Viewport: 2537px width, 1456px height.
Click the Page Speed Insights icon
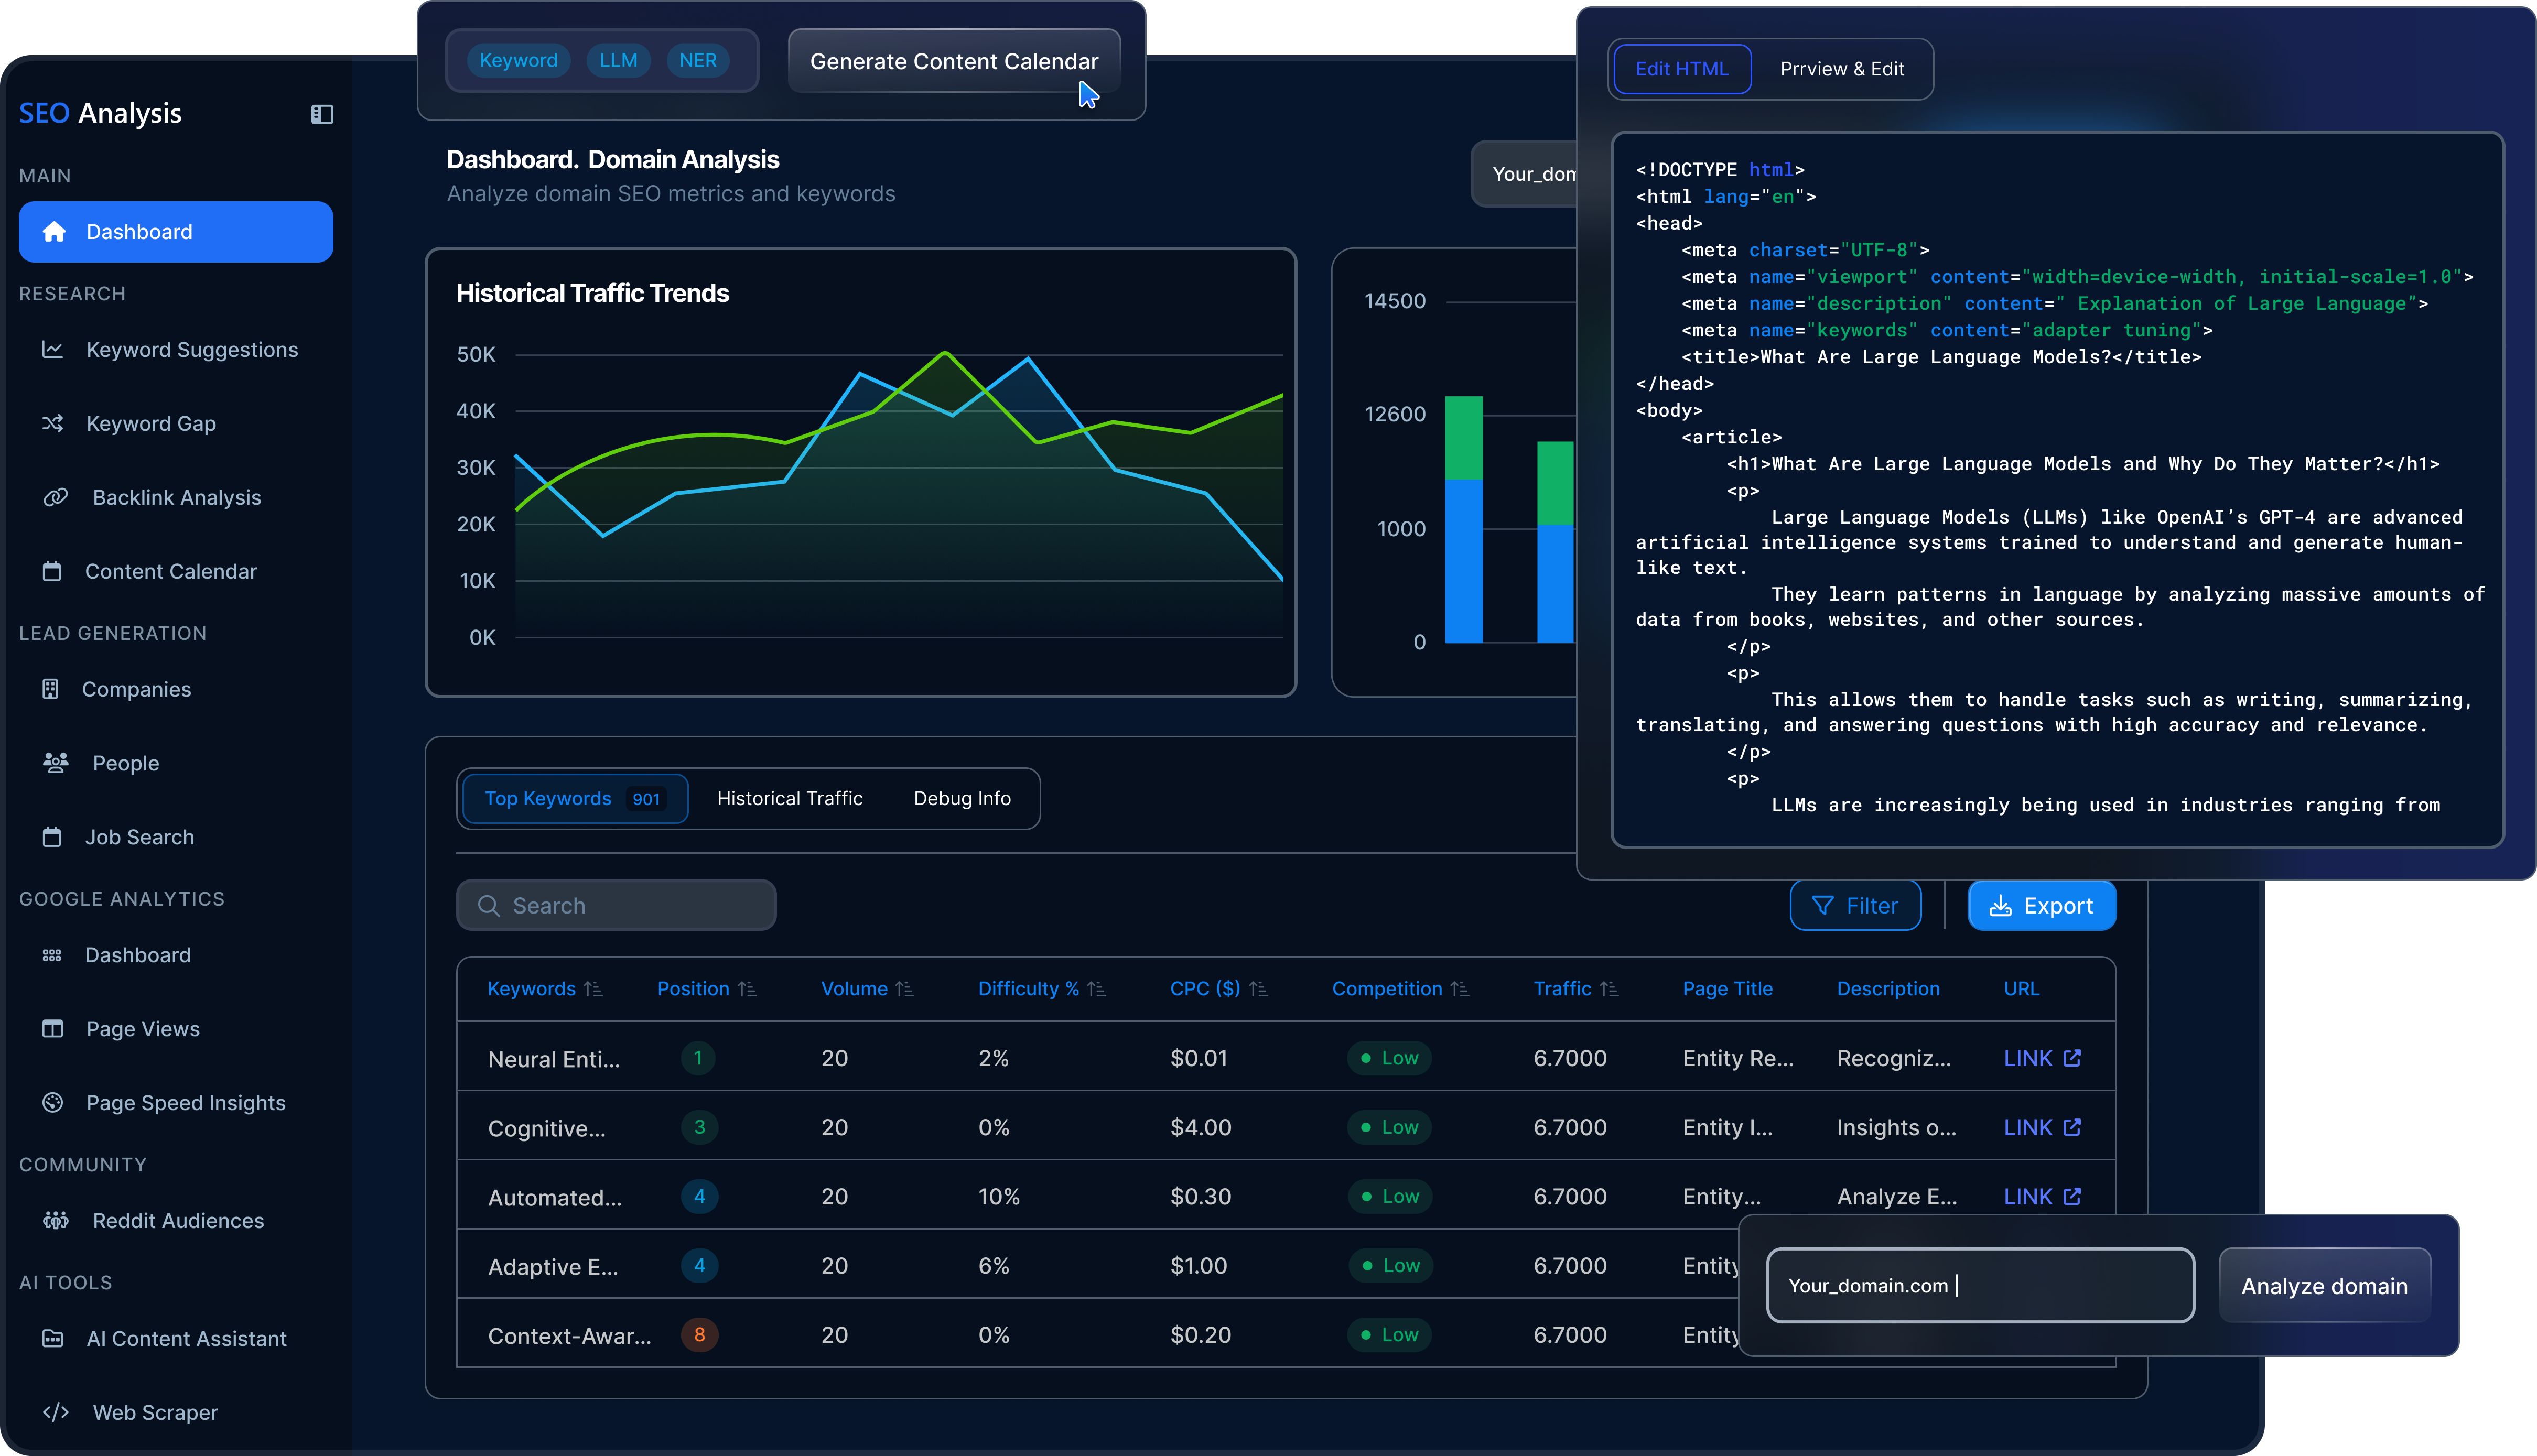click(x=53, y=1102)
